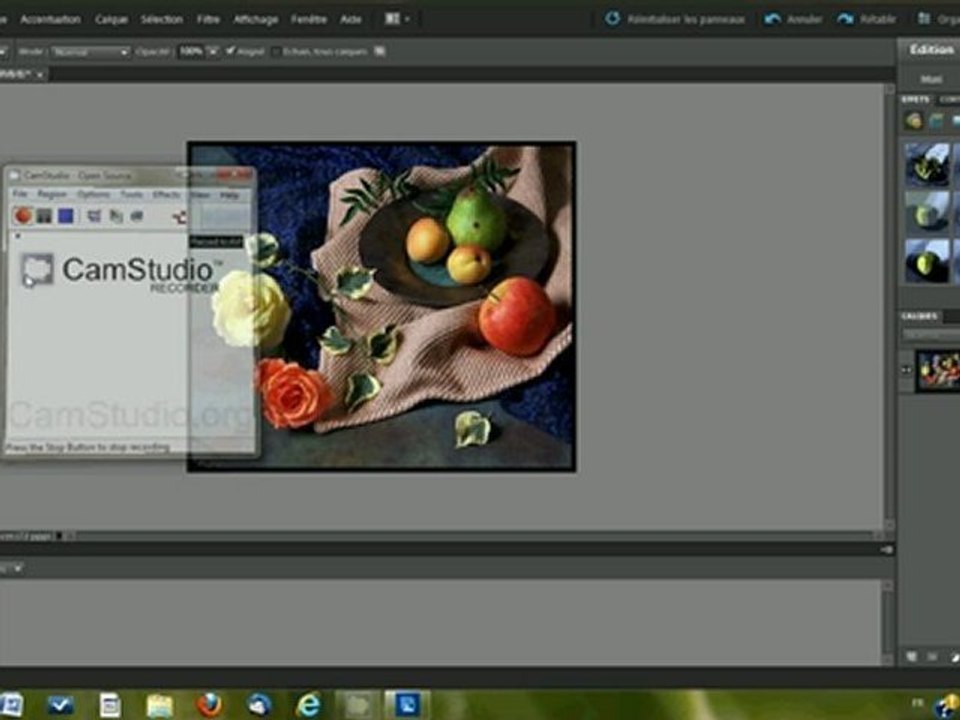Open the Sélection menu

(x=162, y=20)
